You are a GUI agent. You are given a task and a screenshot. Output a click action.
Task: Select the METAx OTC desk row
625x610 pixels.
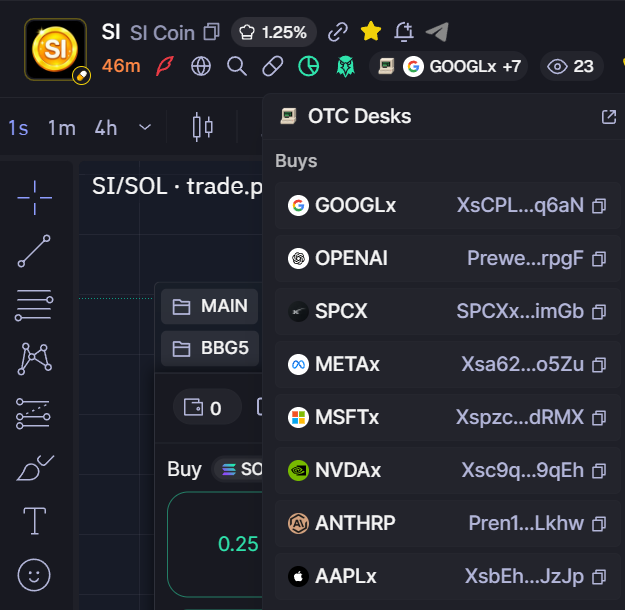(x=447, y=364)
